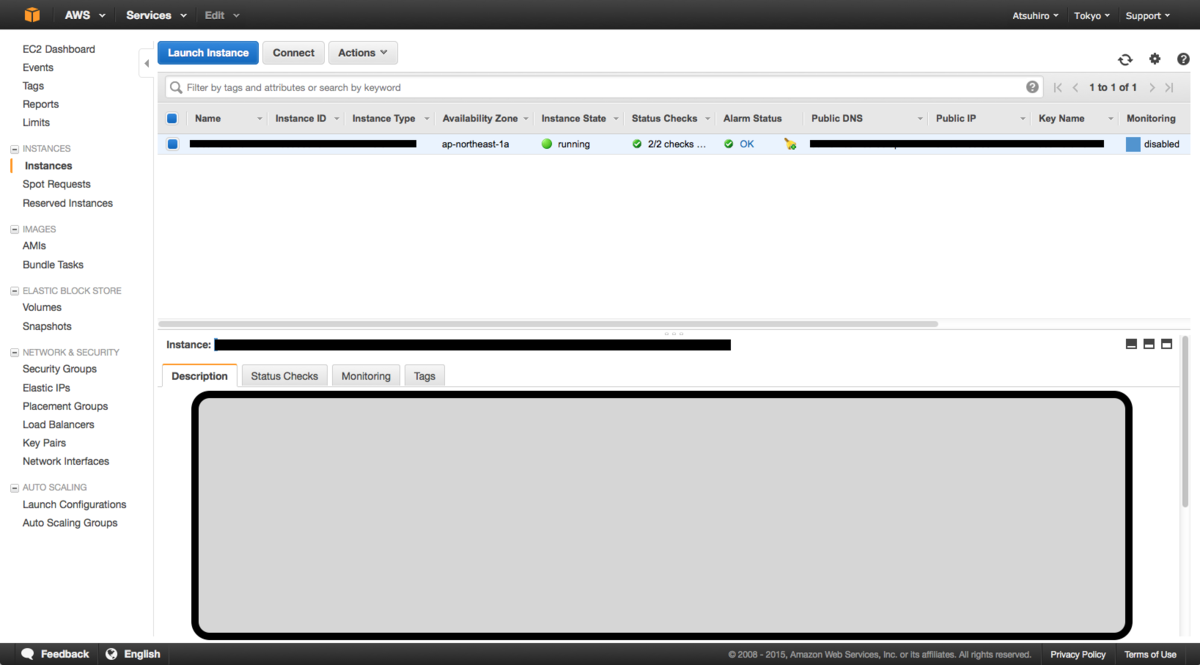
Task: Go to previous page of results
Action: 1076,88
